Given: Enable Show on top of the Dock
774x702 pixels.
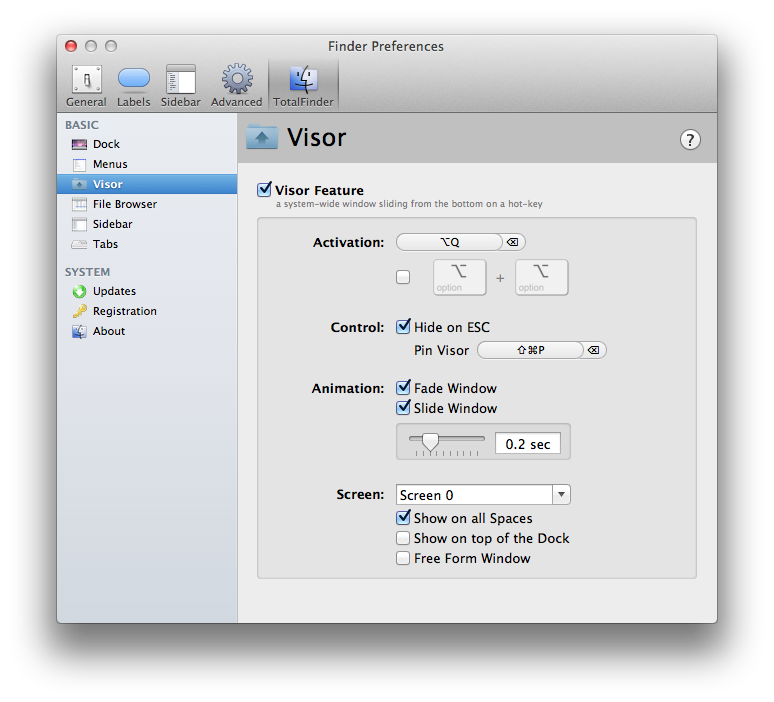Looking at the screenshot, I should (x=403, y=538).
